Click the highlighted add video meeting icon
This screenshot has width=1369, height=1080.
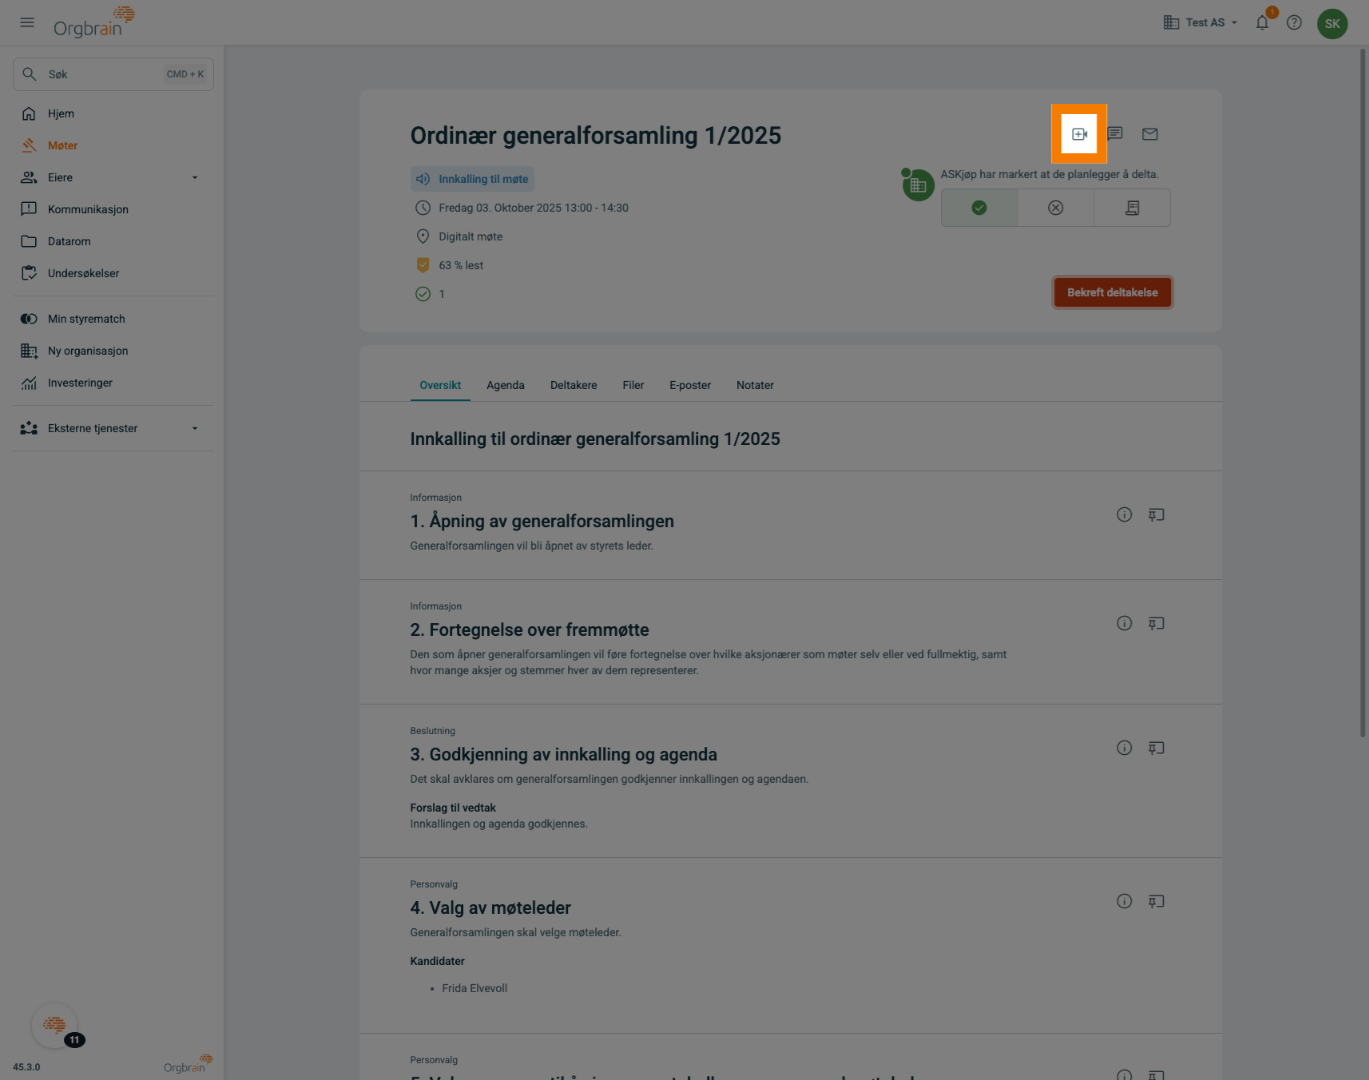pyautogui.click(x=1079, y=134)
